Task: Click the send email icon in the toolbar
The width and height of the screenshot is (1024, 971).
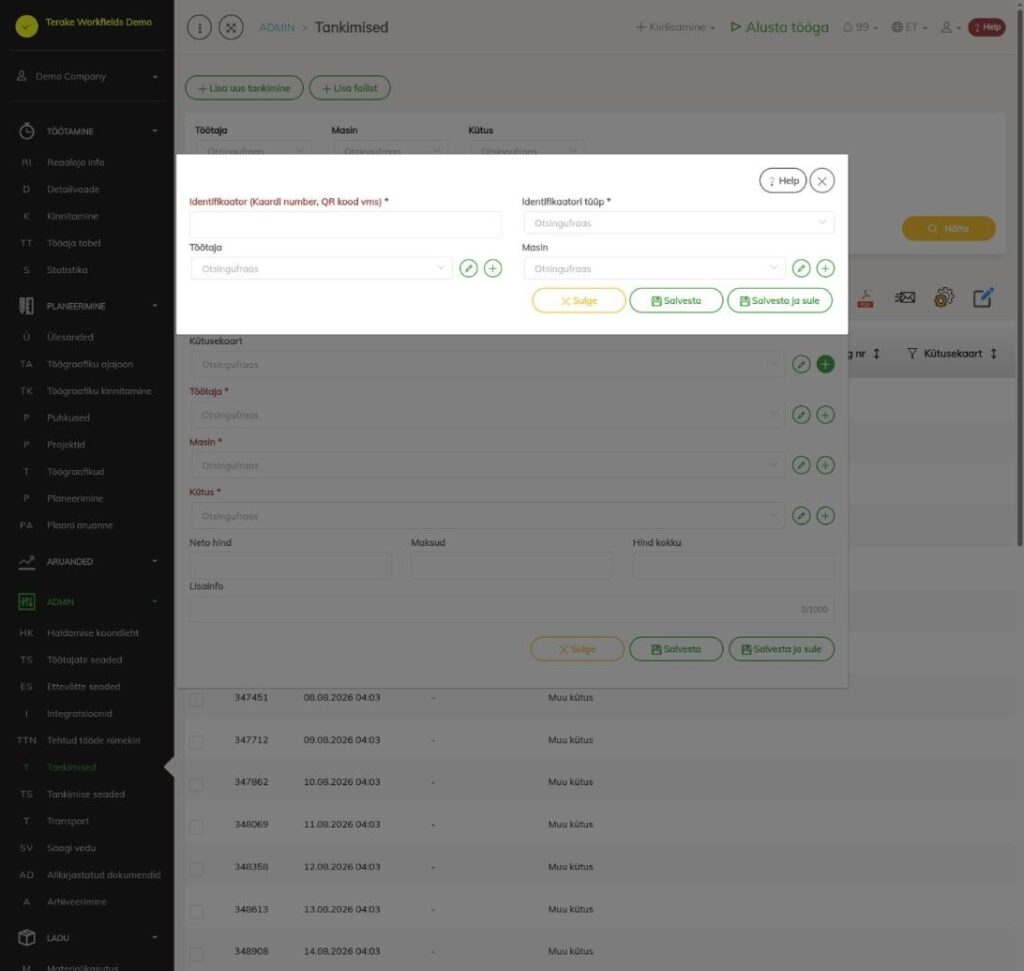Action: pyautogui.click(x=904, y=298)
